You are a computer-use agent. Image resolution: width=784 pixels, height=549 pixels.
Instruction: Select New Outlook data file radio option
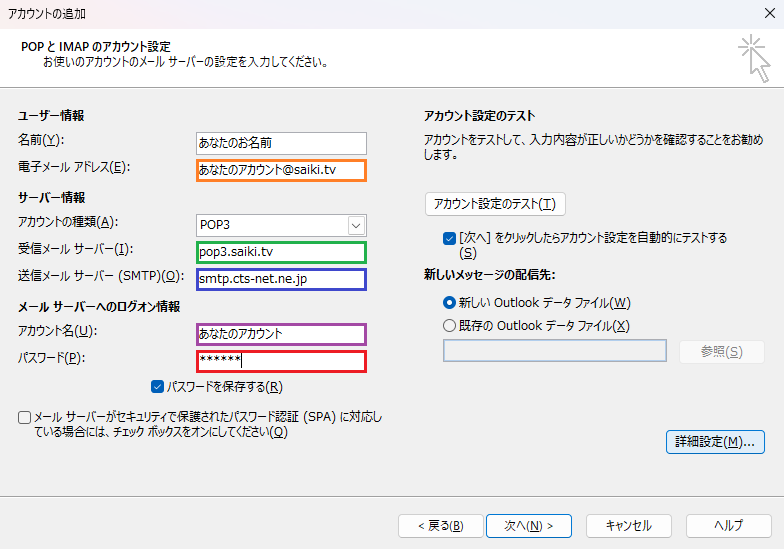click(449, 303)
